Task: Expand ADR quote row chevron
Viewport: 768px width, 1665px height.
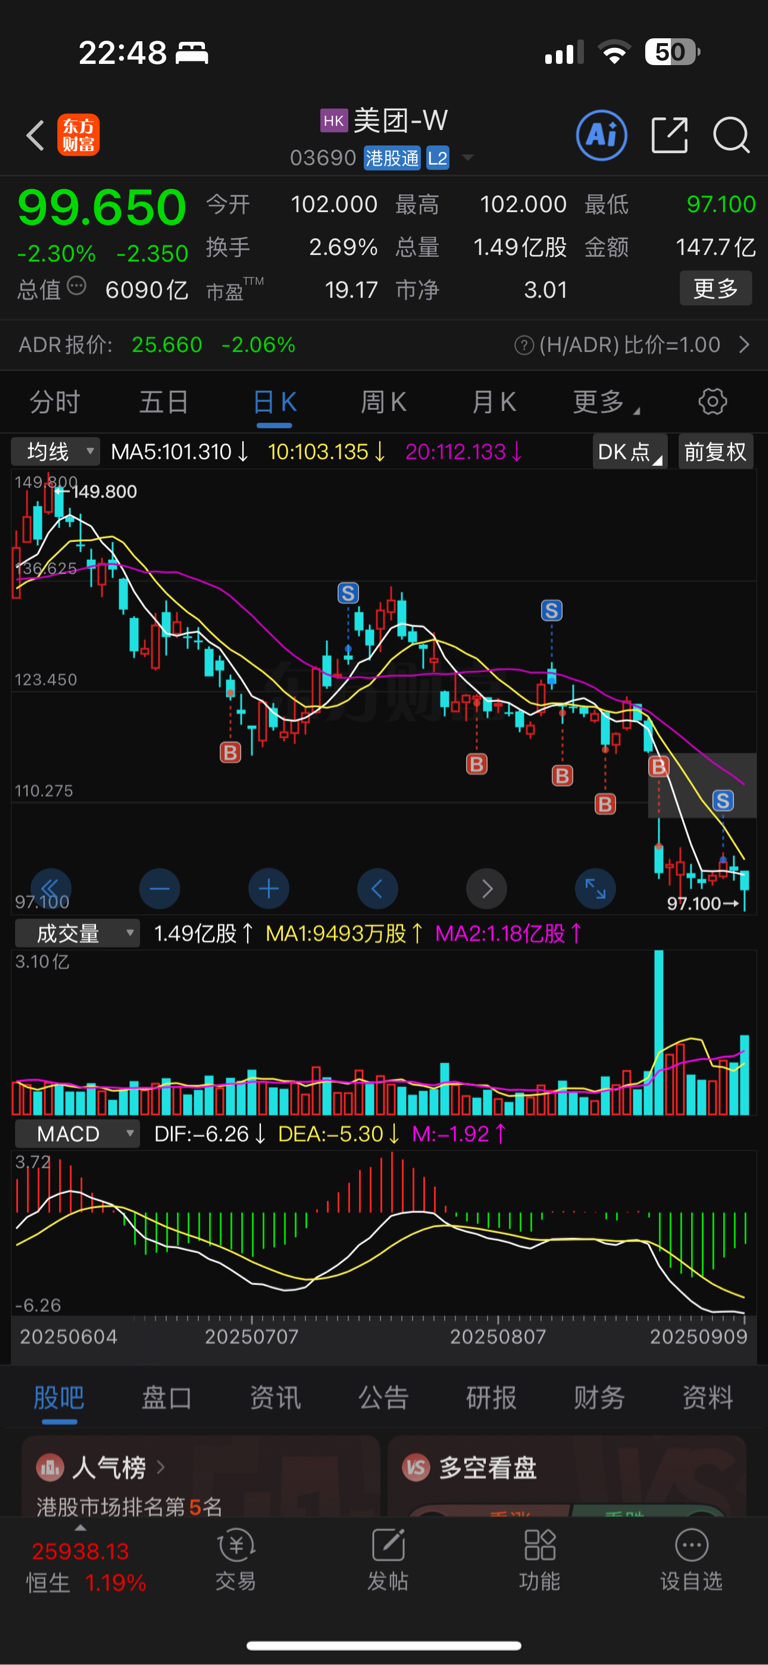Action: 744,345
